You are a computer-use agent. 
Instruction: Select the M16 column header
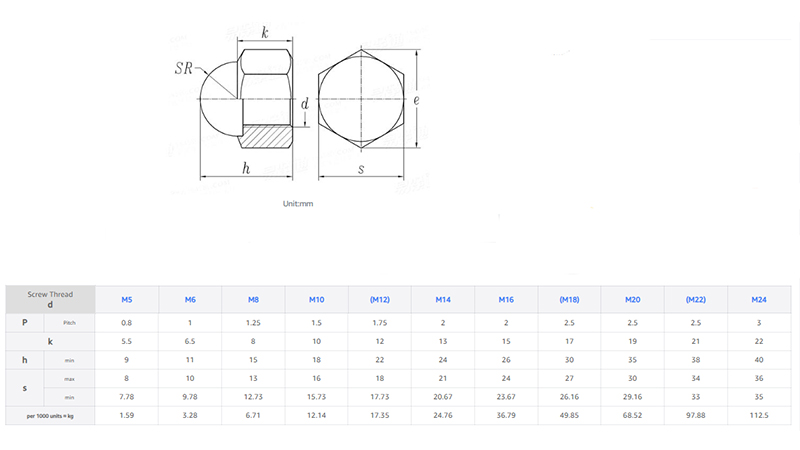click(x=506, y=299)
